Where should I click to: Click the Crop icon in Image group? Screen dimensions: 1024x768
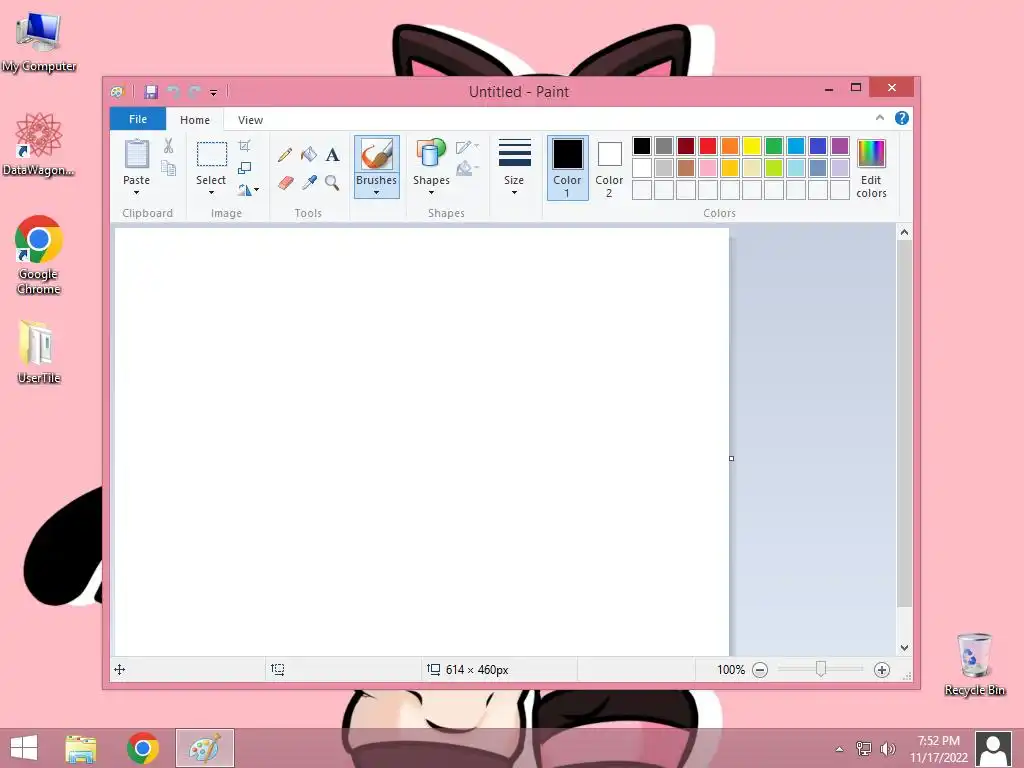coord(244,146)
